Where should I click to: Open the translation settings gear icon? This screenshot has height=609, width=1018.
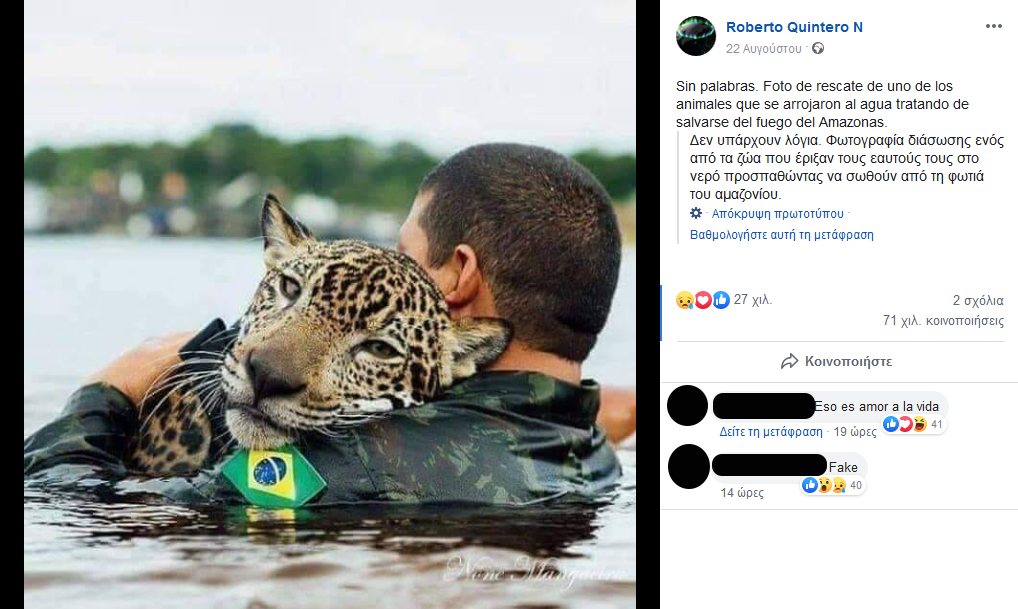pyautogui.click(x=696, y=213)
